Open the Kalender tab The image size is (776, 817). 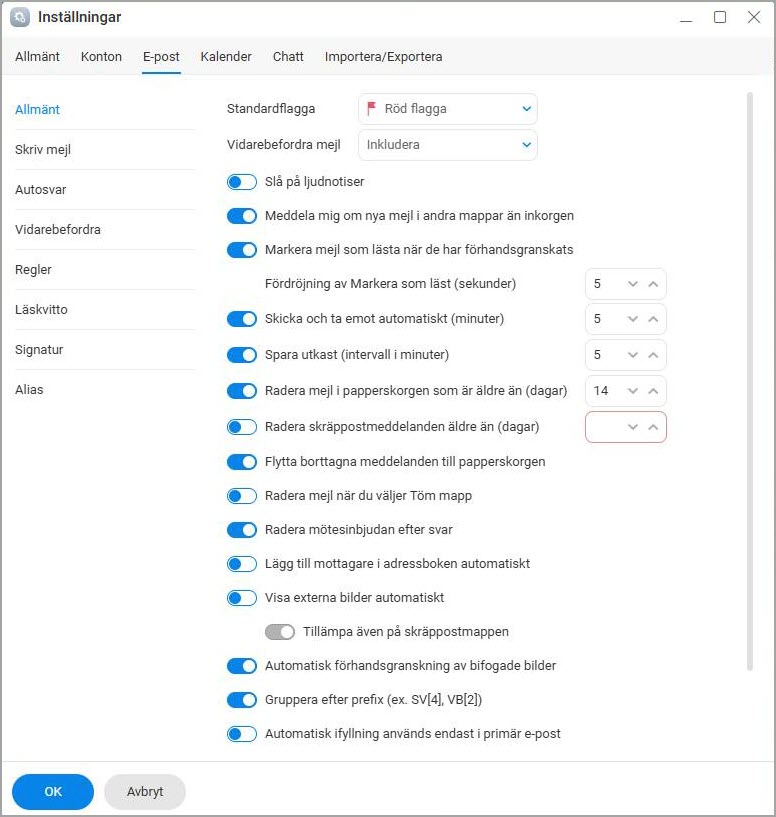click(x=226, y=56)
